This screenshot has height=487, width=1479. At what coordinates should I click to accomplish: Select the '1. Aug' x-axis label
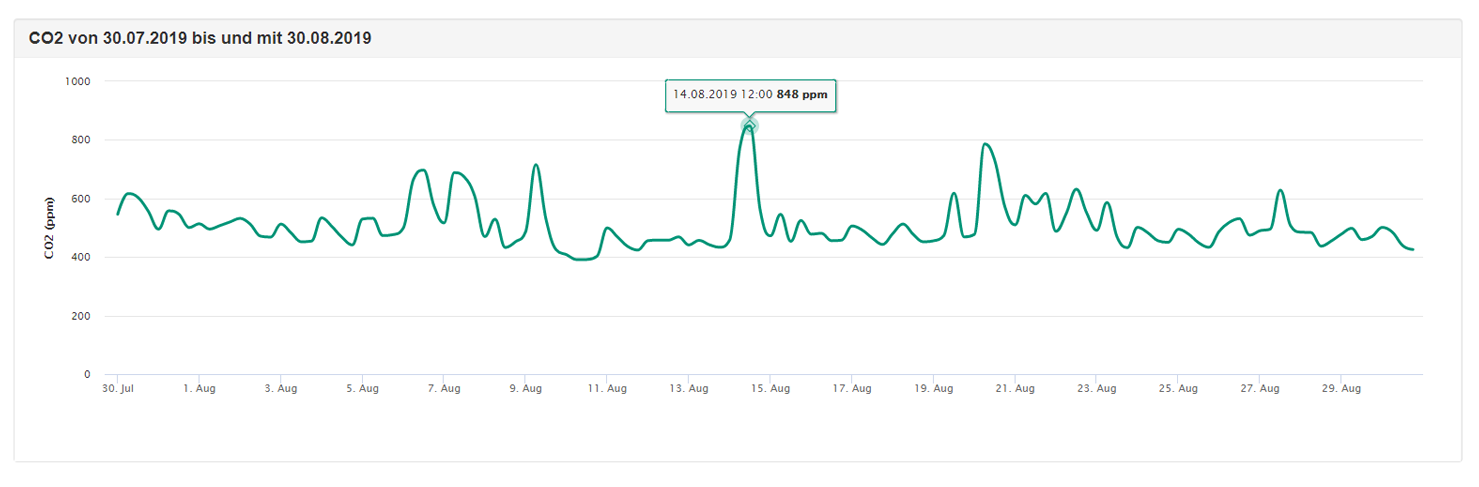click(x=199, y=388)
